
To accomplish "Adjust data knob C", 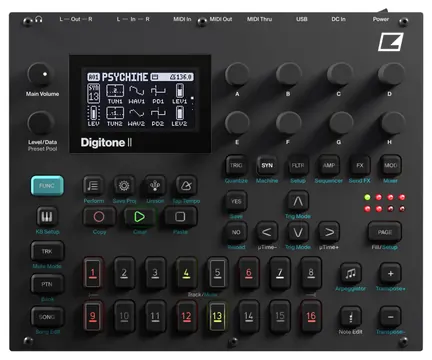I will pos(339,74).
